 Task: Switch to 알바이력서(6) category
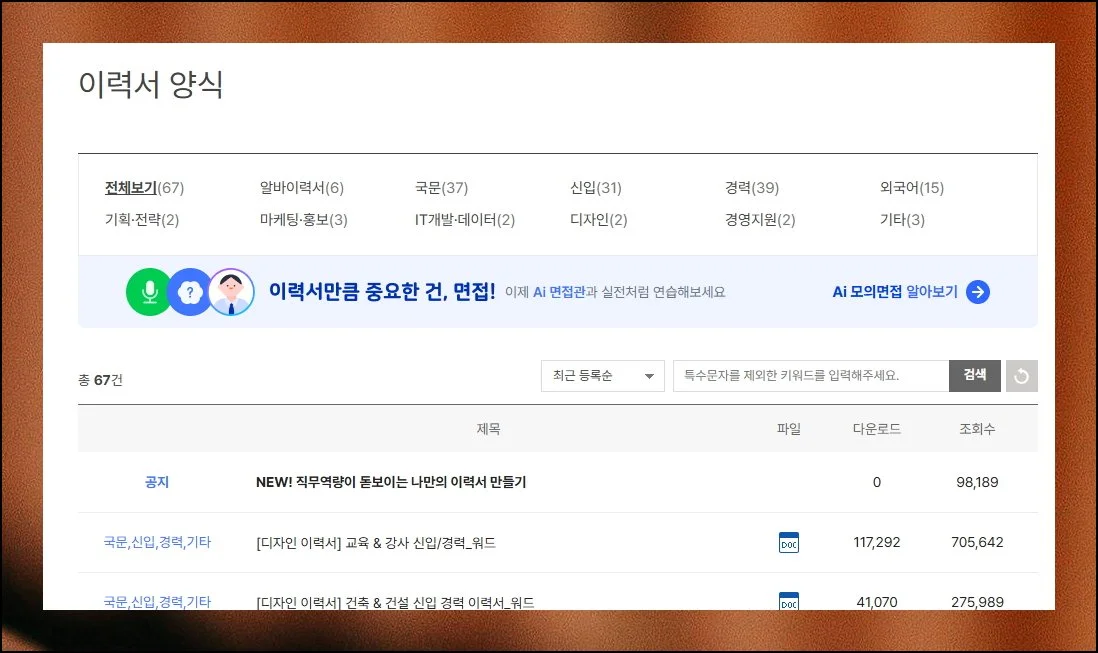tap(301, 188)
